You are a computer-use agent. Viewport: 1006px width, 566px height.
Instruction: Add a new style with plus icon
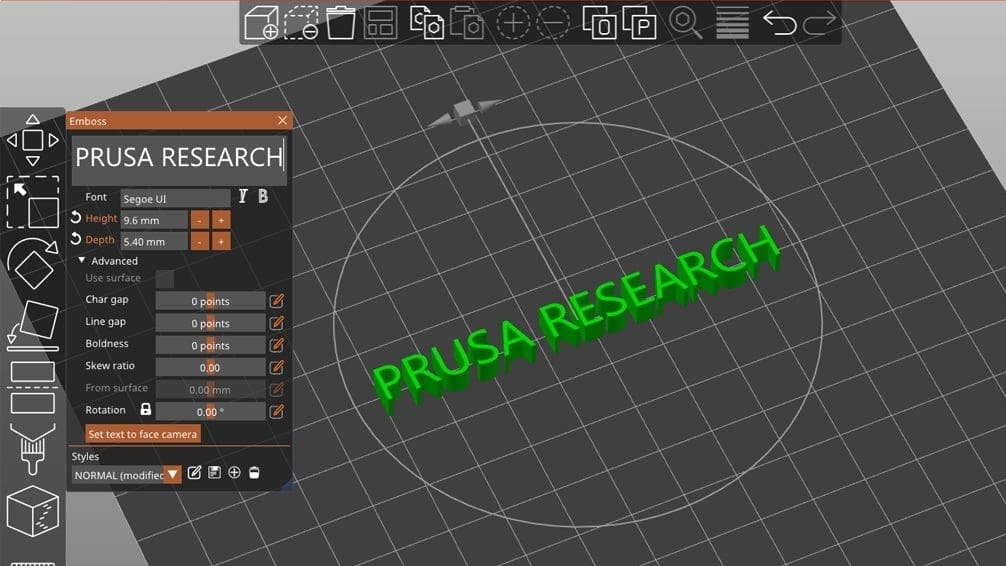click(234, 473)
